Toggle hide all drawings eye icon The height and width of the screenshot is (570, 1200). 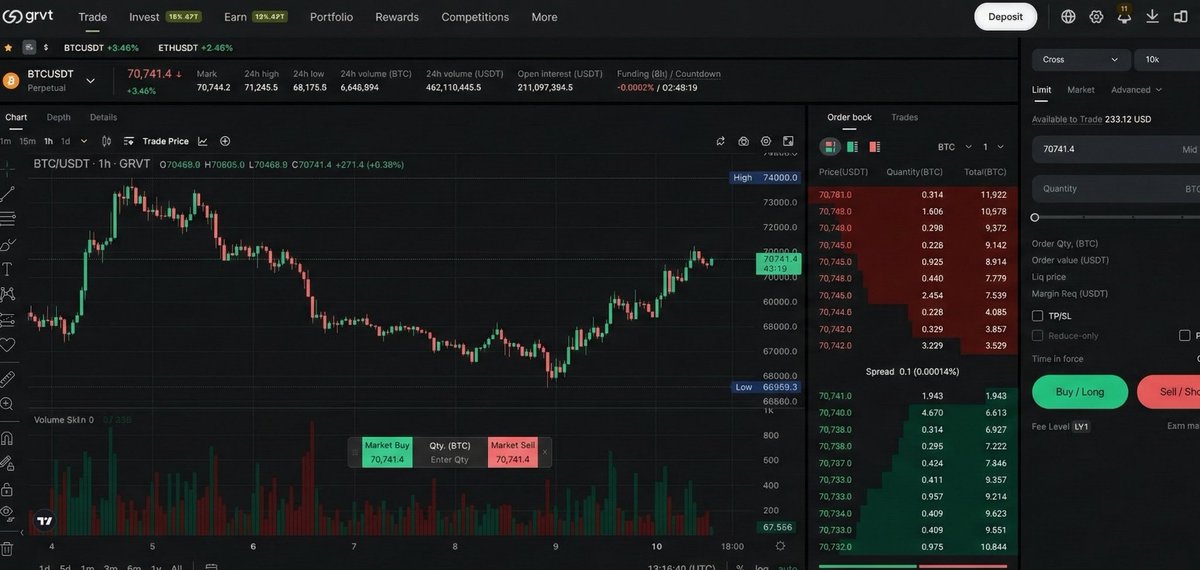(7, 514)
